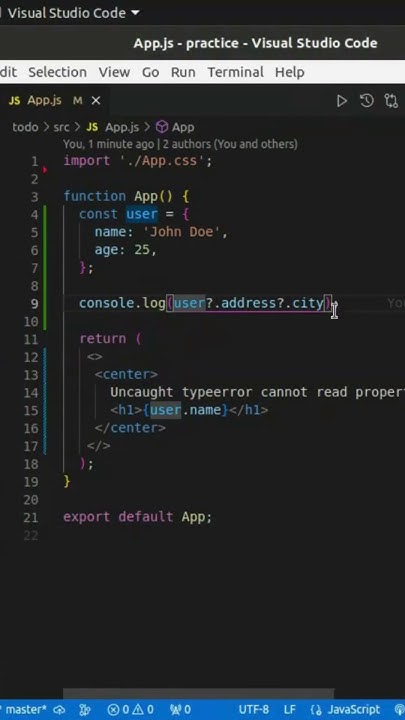Click the git blame authors code lens
Image resolution: width=405 pixels, height=720 pixels.
pyautogui.click(x=180, y=144)
